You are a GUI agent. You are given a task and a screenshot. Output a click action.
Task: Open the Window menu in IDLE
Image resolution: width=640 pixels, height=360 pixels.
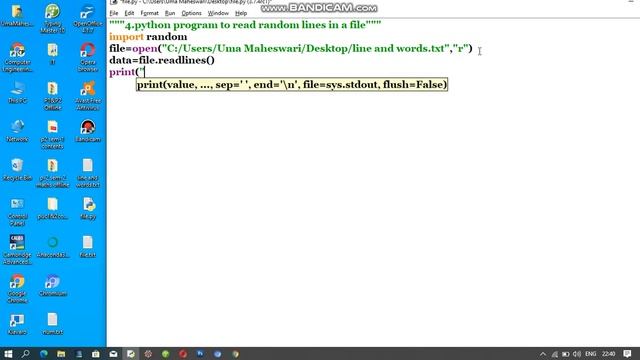(x=218, y=13)
